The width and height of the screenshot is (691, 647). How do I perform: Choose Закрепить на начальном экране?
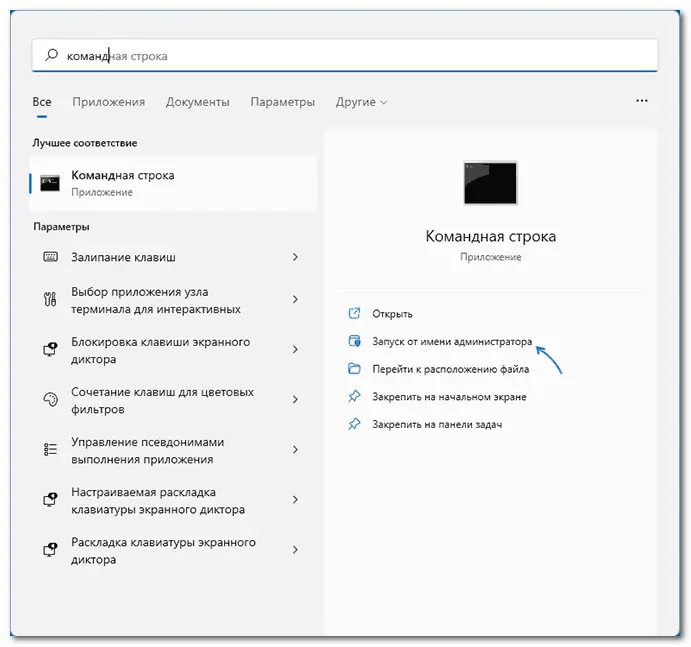click(448, 397)
